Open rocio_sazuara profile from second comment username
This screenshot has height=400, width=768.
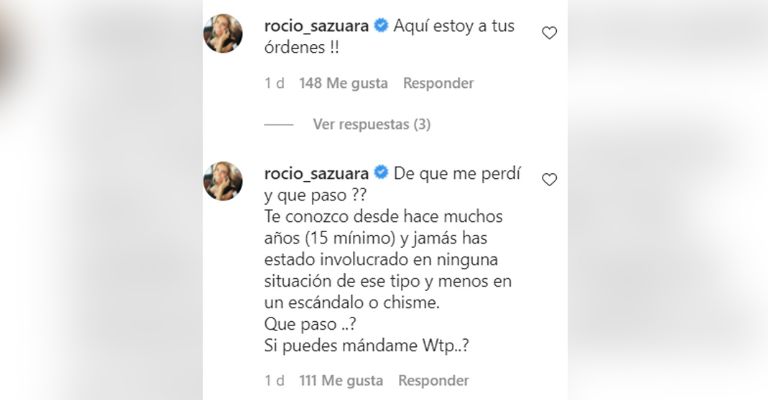(x=316, y=173)
